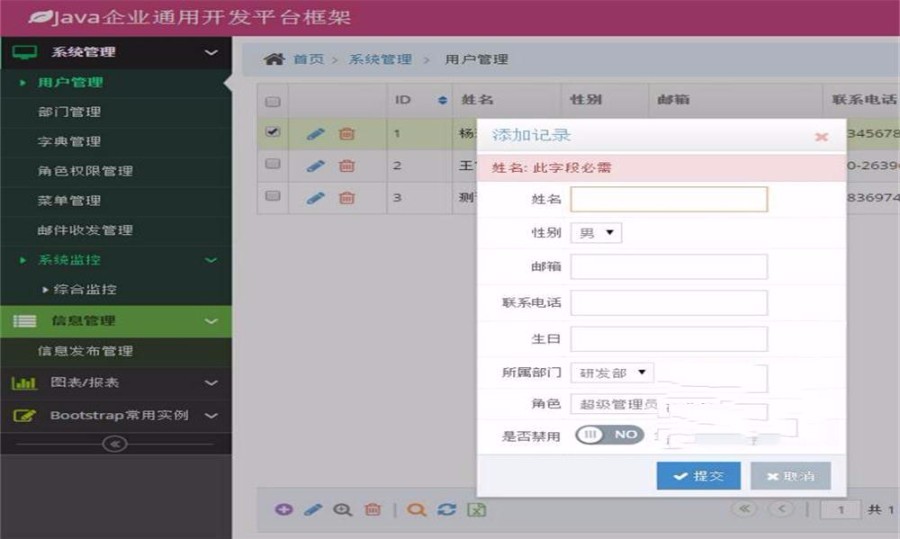
Task: Open the 性别 dropdown showing 男
Action: pos(596,232)
